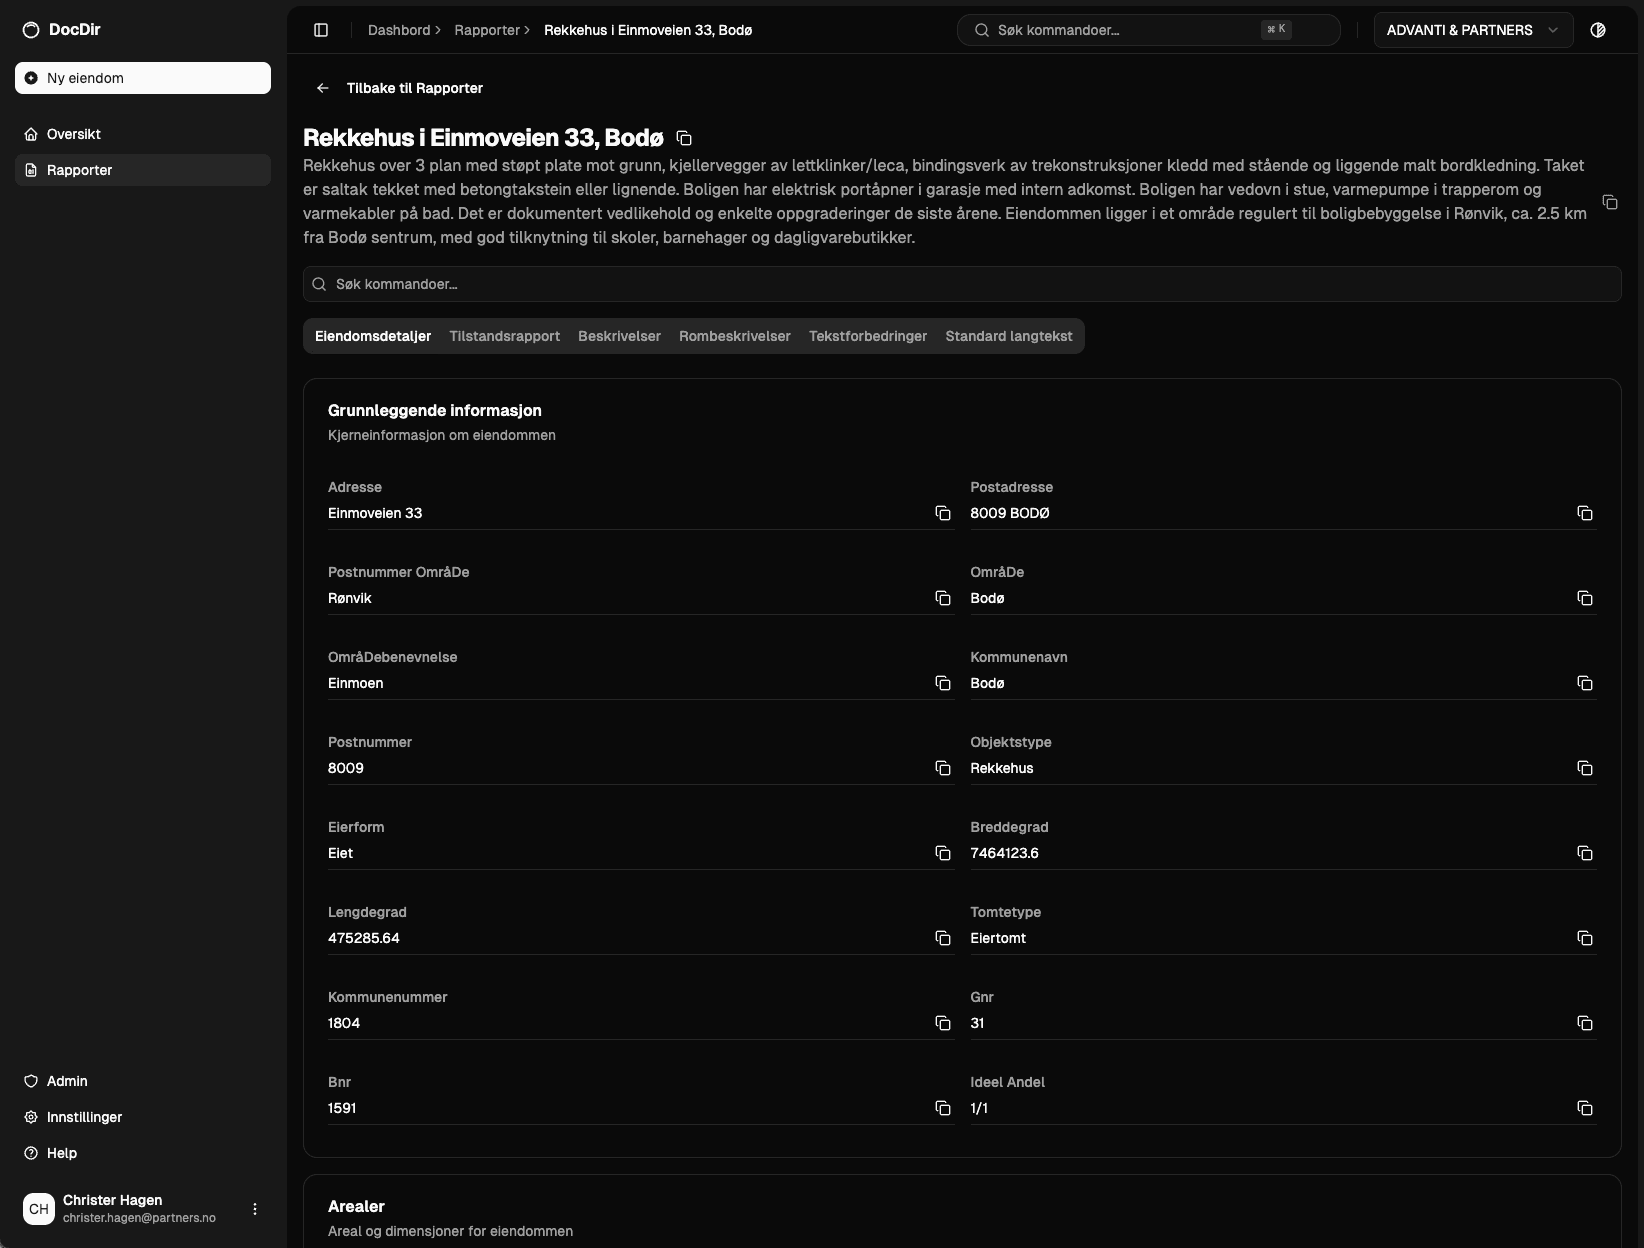Open the ADVANTI & PARTNERS workspace dropdown
The height and width of the screenshot is (1248, 1644).
1472,30
